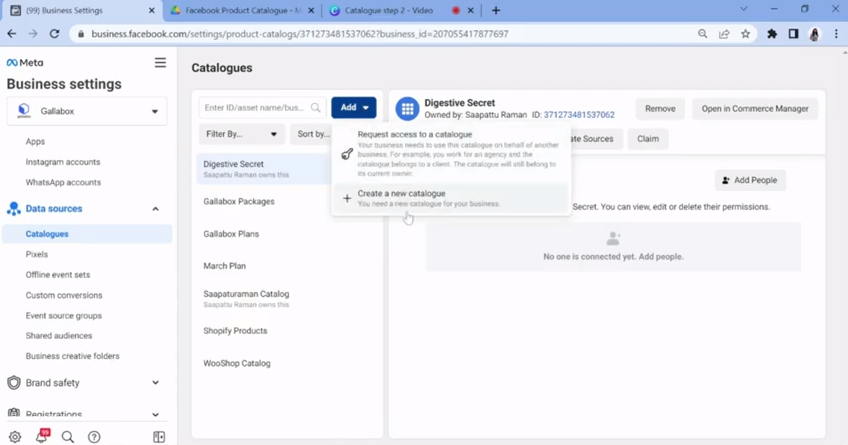Open Shared audiences in sidebar
The image size is (848, 445).
click(59, 336)
